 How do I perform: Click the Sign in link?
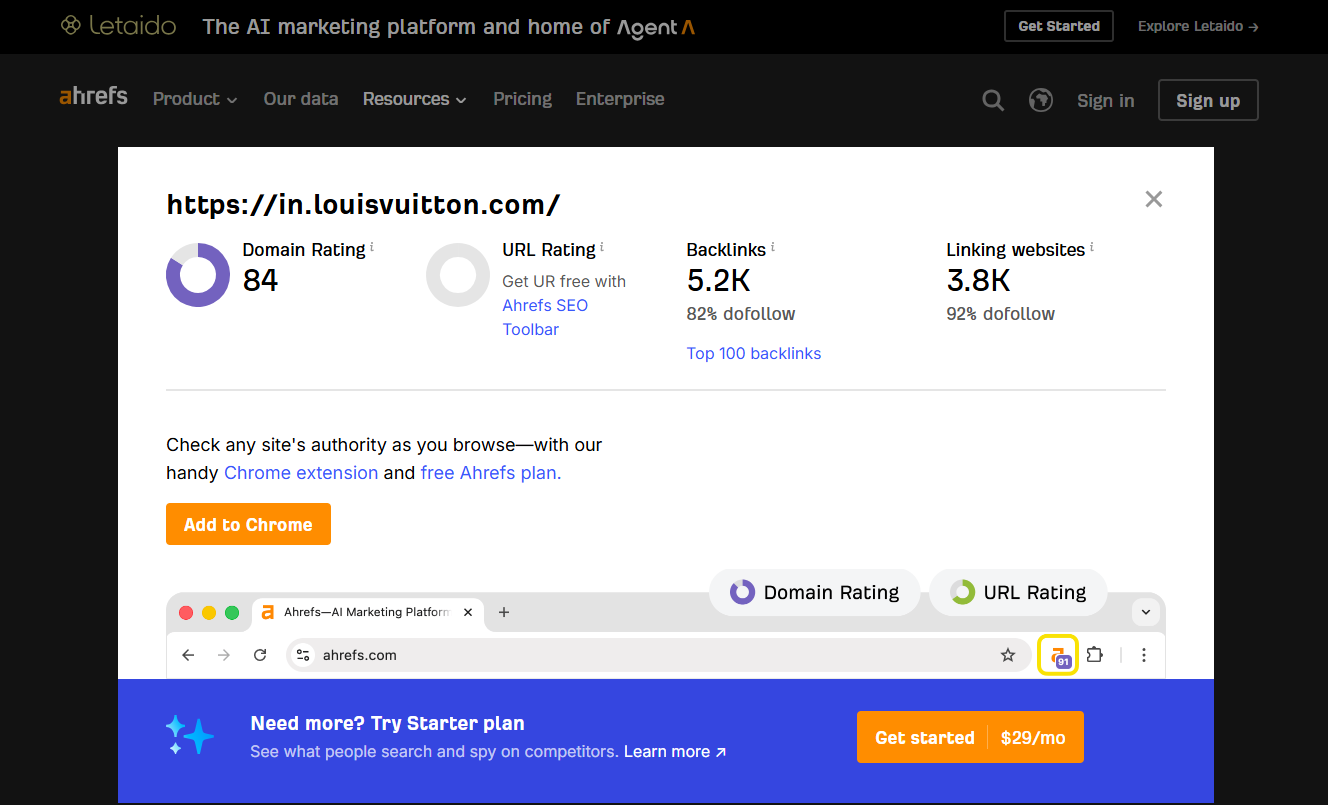click(1105, 100)
